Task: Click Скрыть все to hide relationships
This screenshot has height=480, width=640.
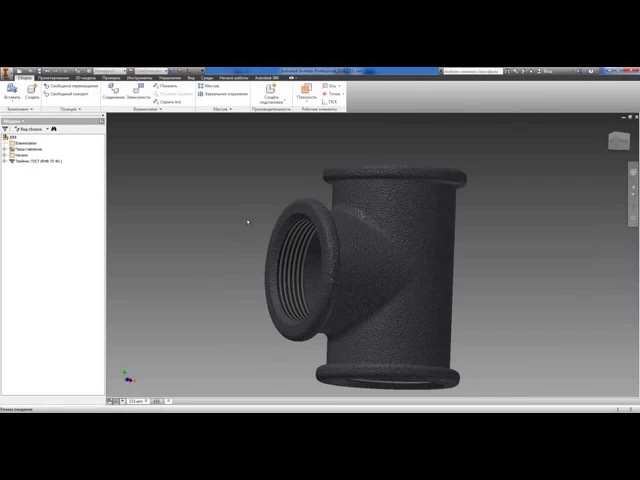Action: click(168, 102)
